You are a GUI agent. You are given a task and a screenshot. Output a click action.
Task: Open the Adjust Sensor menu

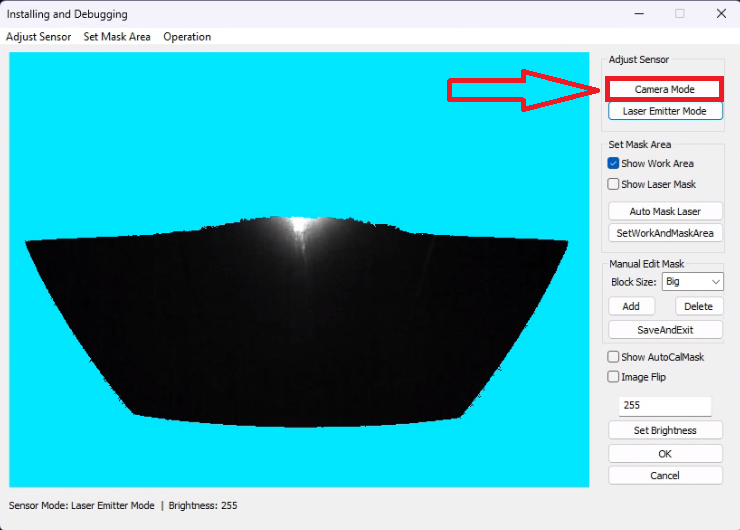[x=38, y=37]
